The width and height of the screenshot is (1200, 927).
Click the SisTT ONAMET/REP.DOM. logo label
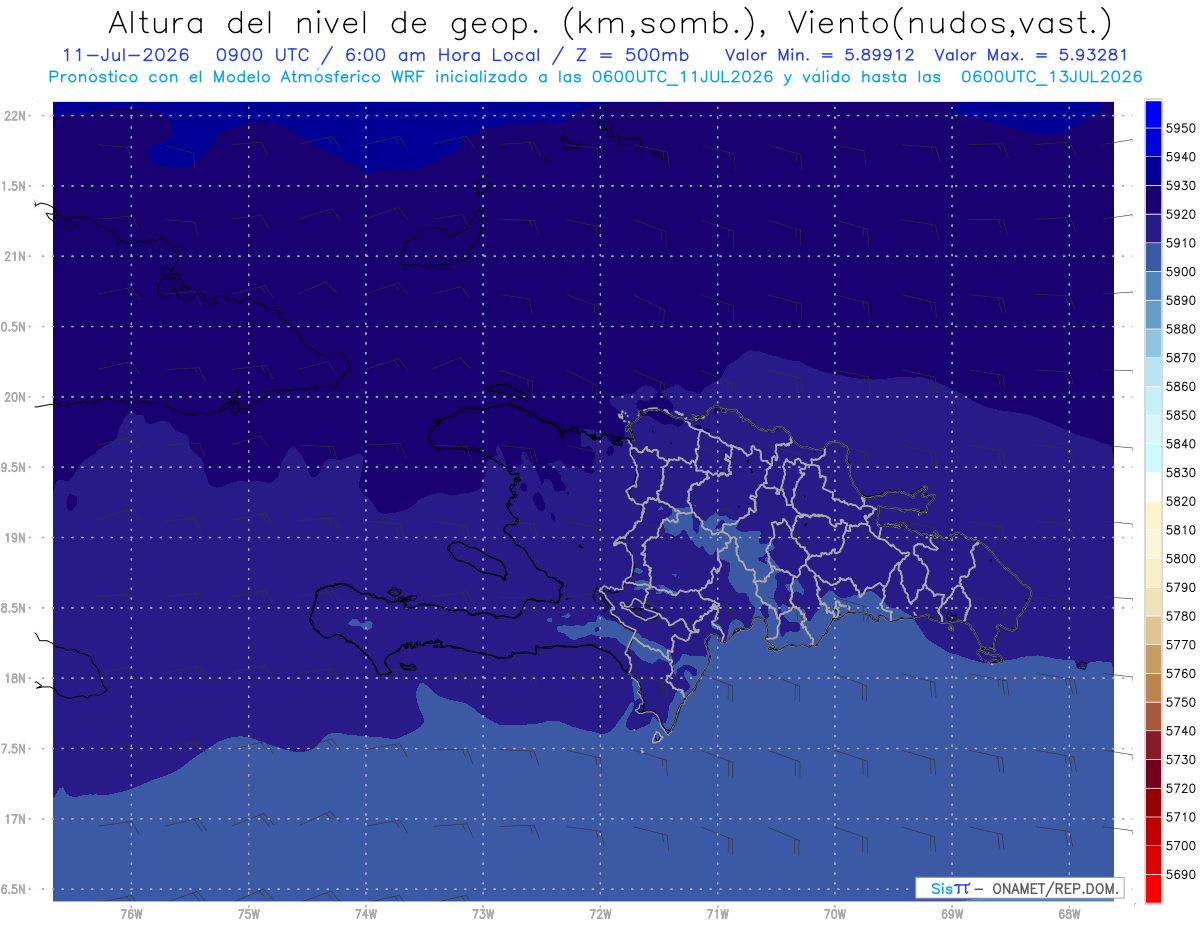click(x=1019, y=888)
